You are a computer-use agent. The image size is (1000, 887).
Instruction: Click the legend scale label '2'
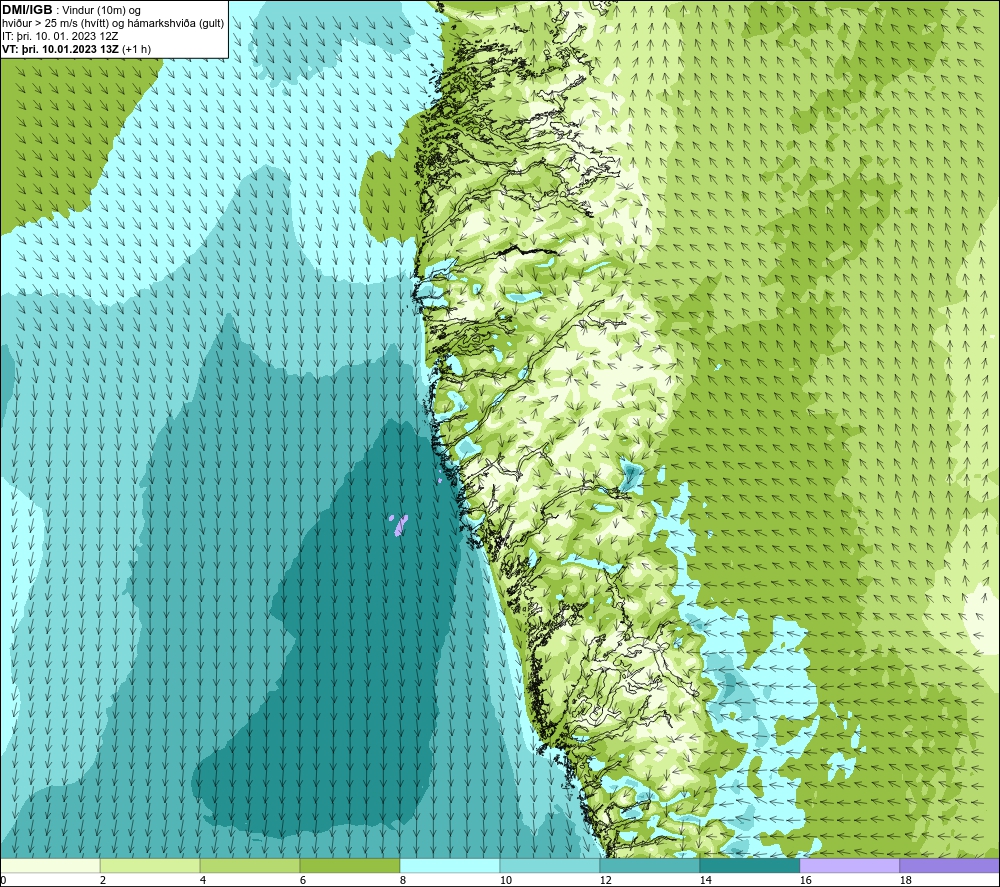pos(103,880)
